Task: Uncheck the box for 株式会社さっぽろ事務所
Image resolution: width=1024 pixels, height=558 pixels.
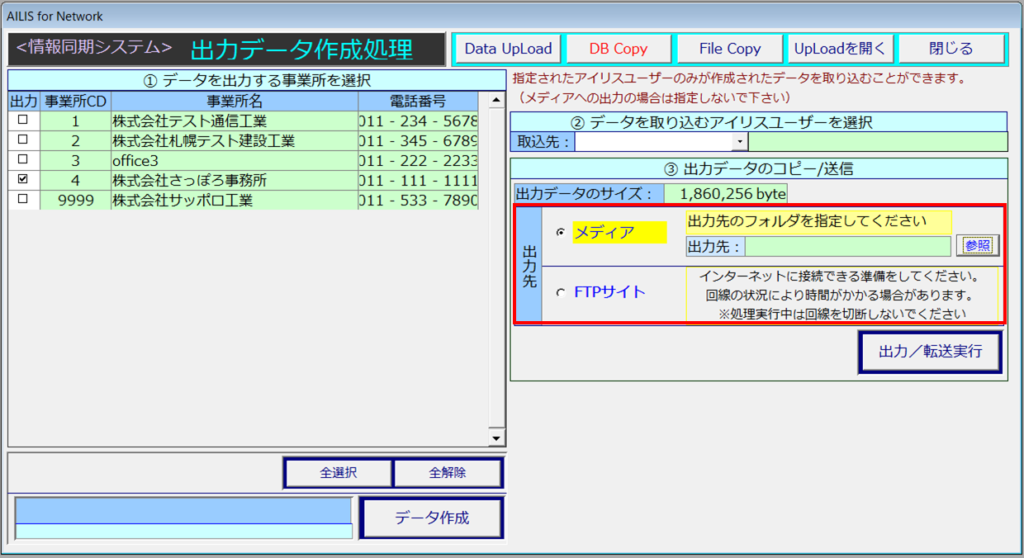Action: pos(23,180)
